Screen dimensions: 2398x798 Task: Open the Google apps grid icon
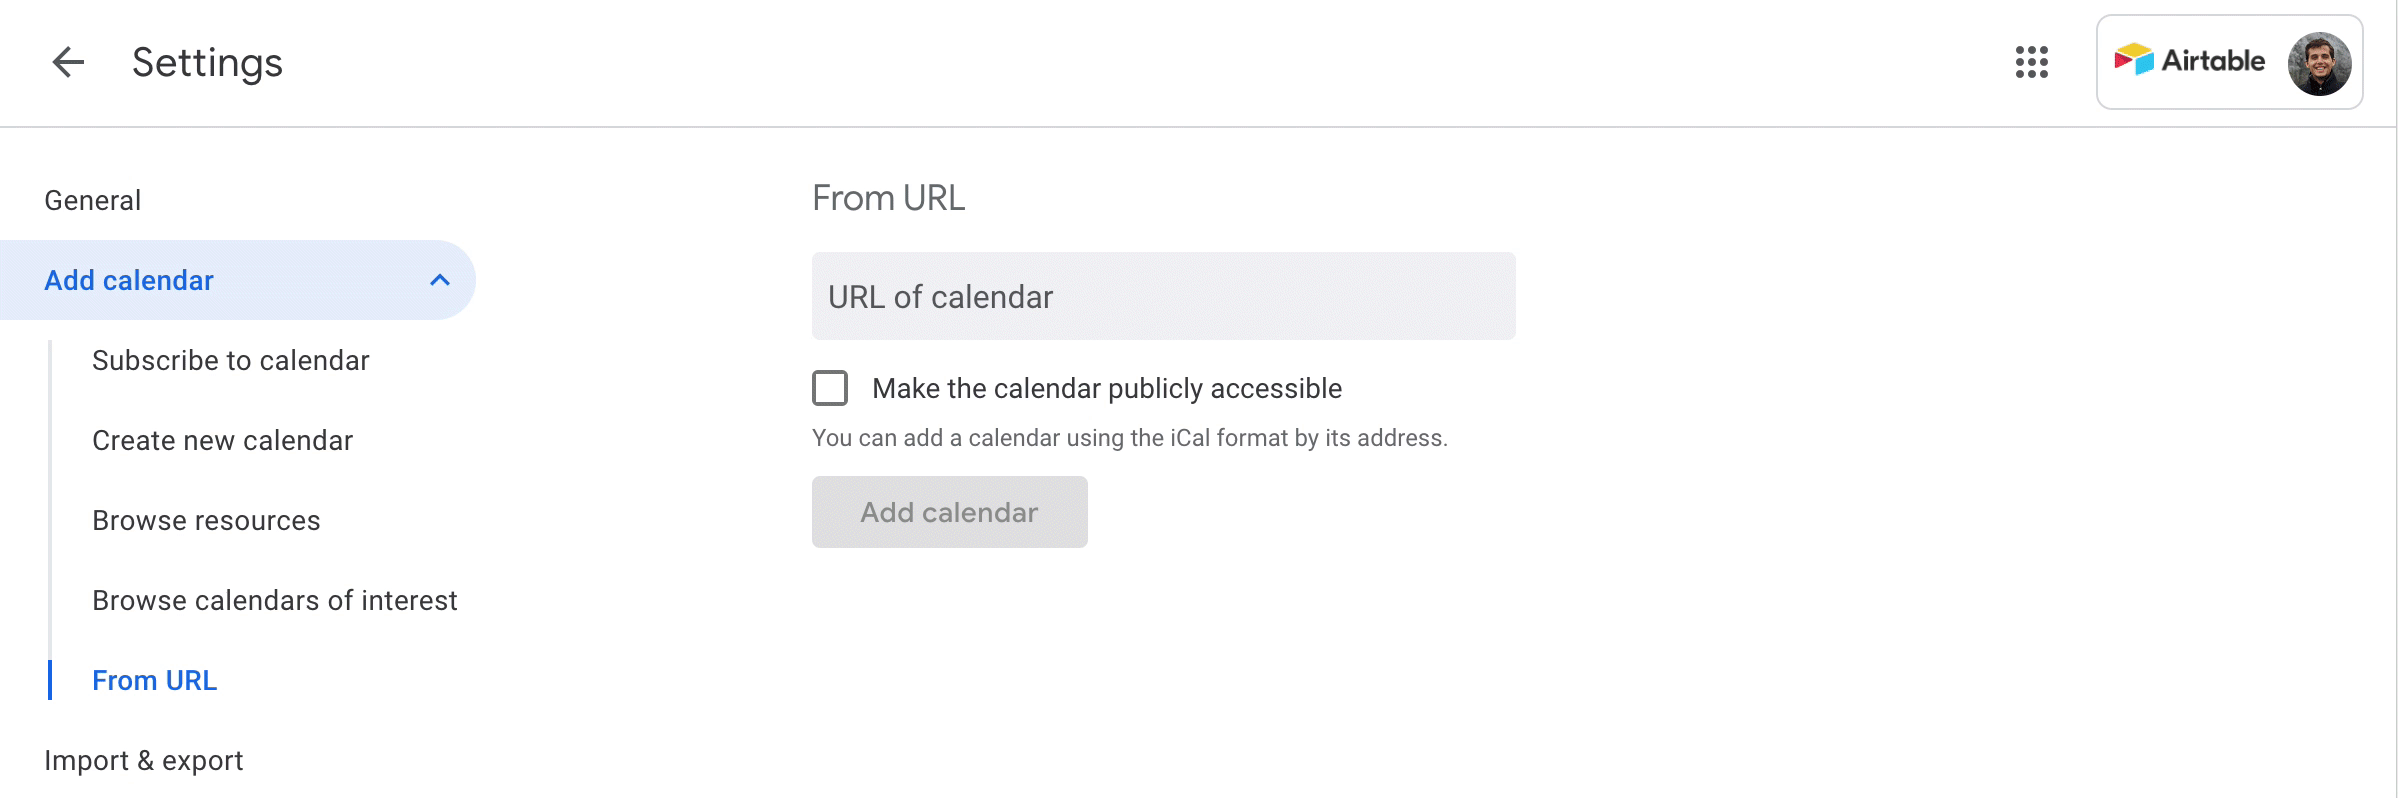(2031, 62)
